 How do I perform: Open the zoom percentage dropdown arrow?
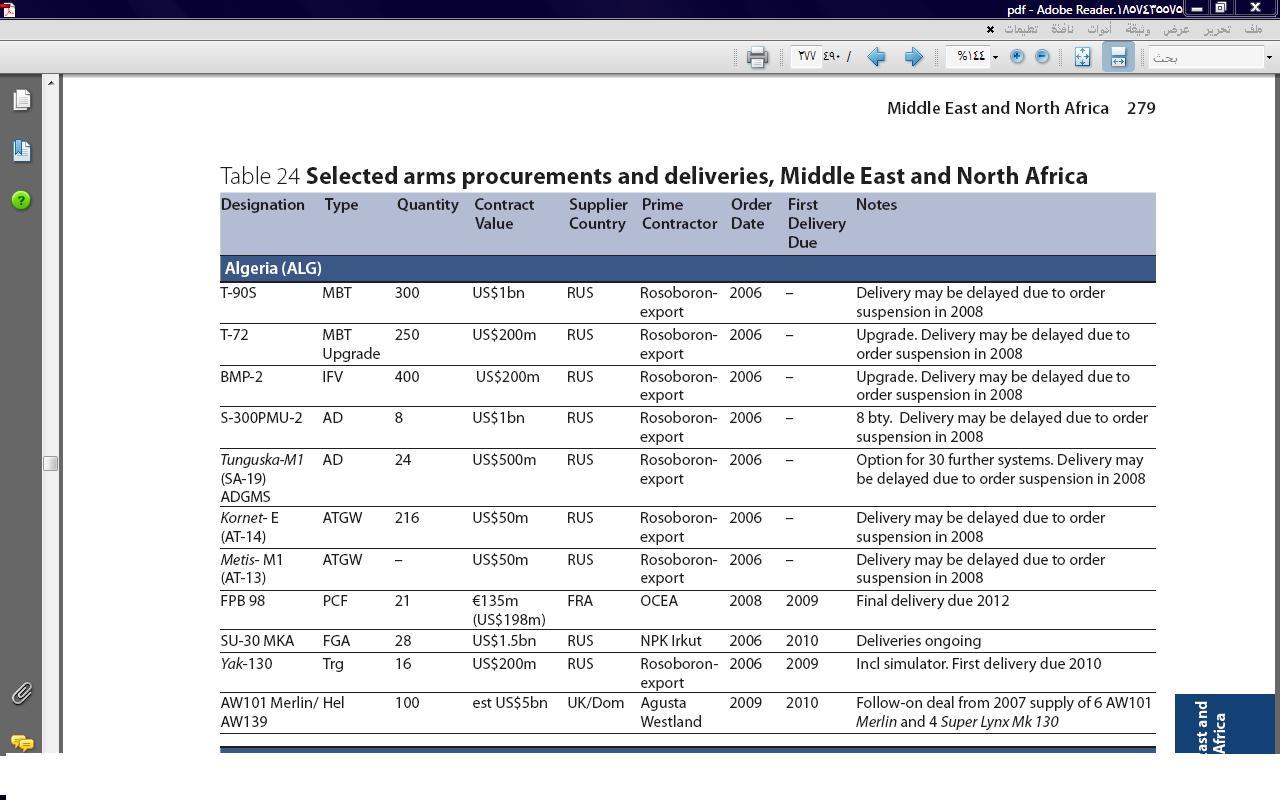(x=995, y=57)
